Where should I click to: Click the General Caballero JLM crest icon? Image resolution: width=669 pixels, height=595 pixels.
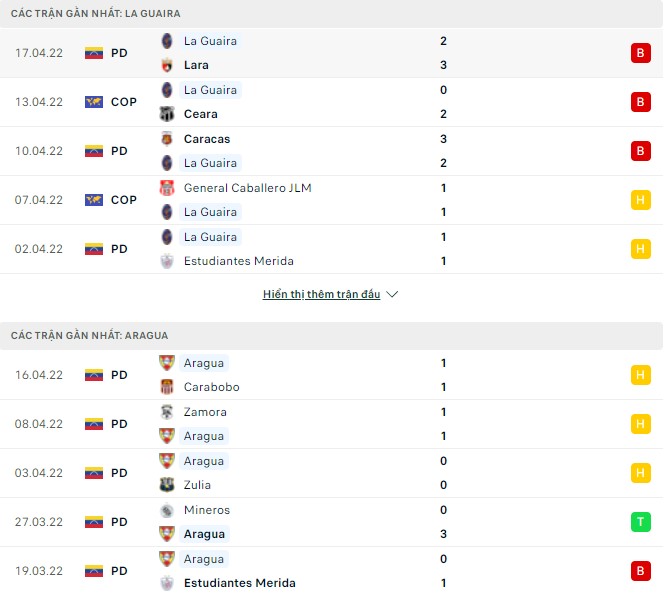pos(167,188)
